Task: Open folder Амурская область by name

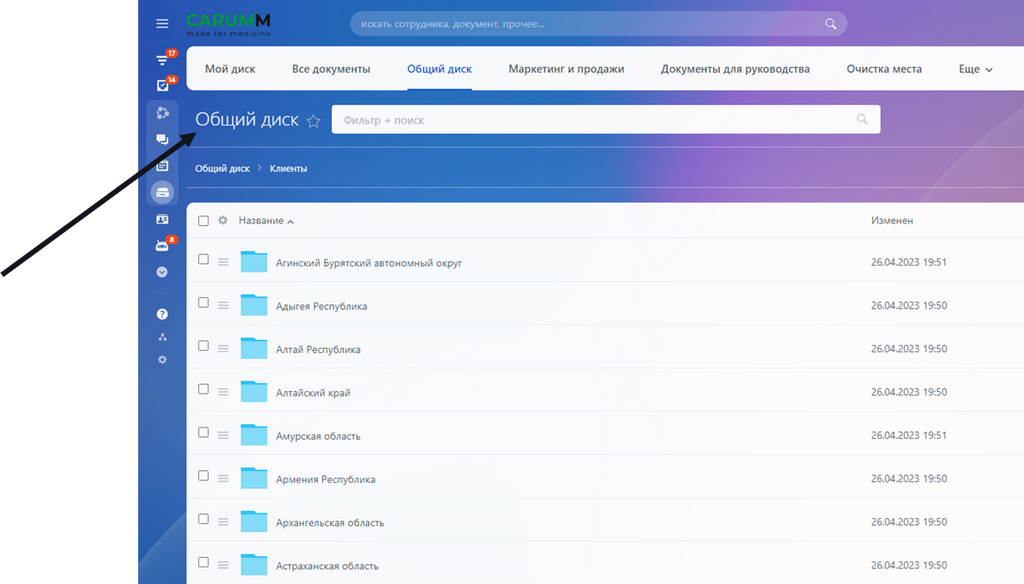Action: point(318,436)
